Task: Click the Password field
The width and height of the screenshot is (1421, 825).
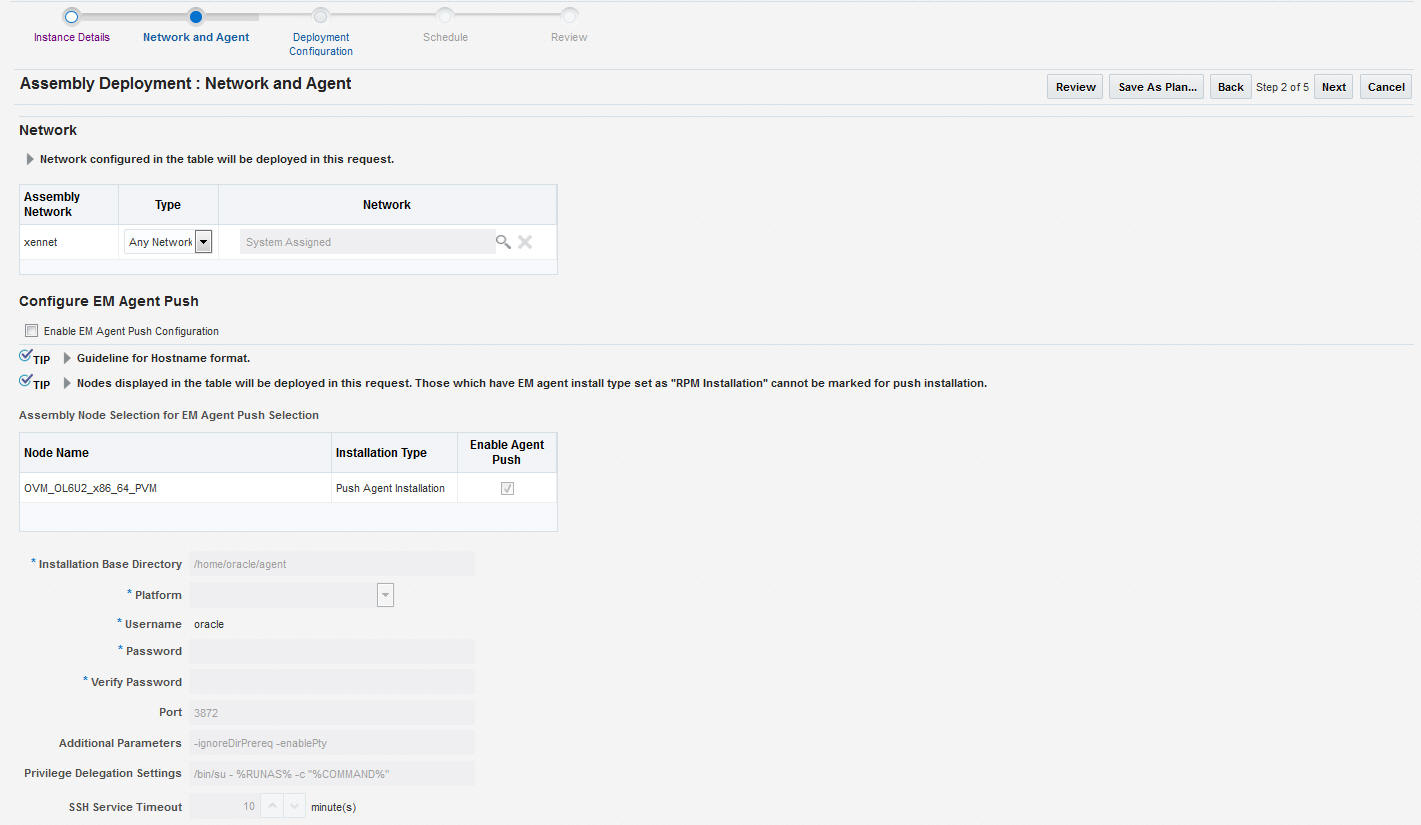Action: click(x=332, y=651)
